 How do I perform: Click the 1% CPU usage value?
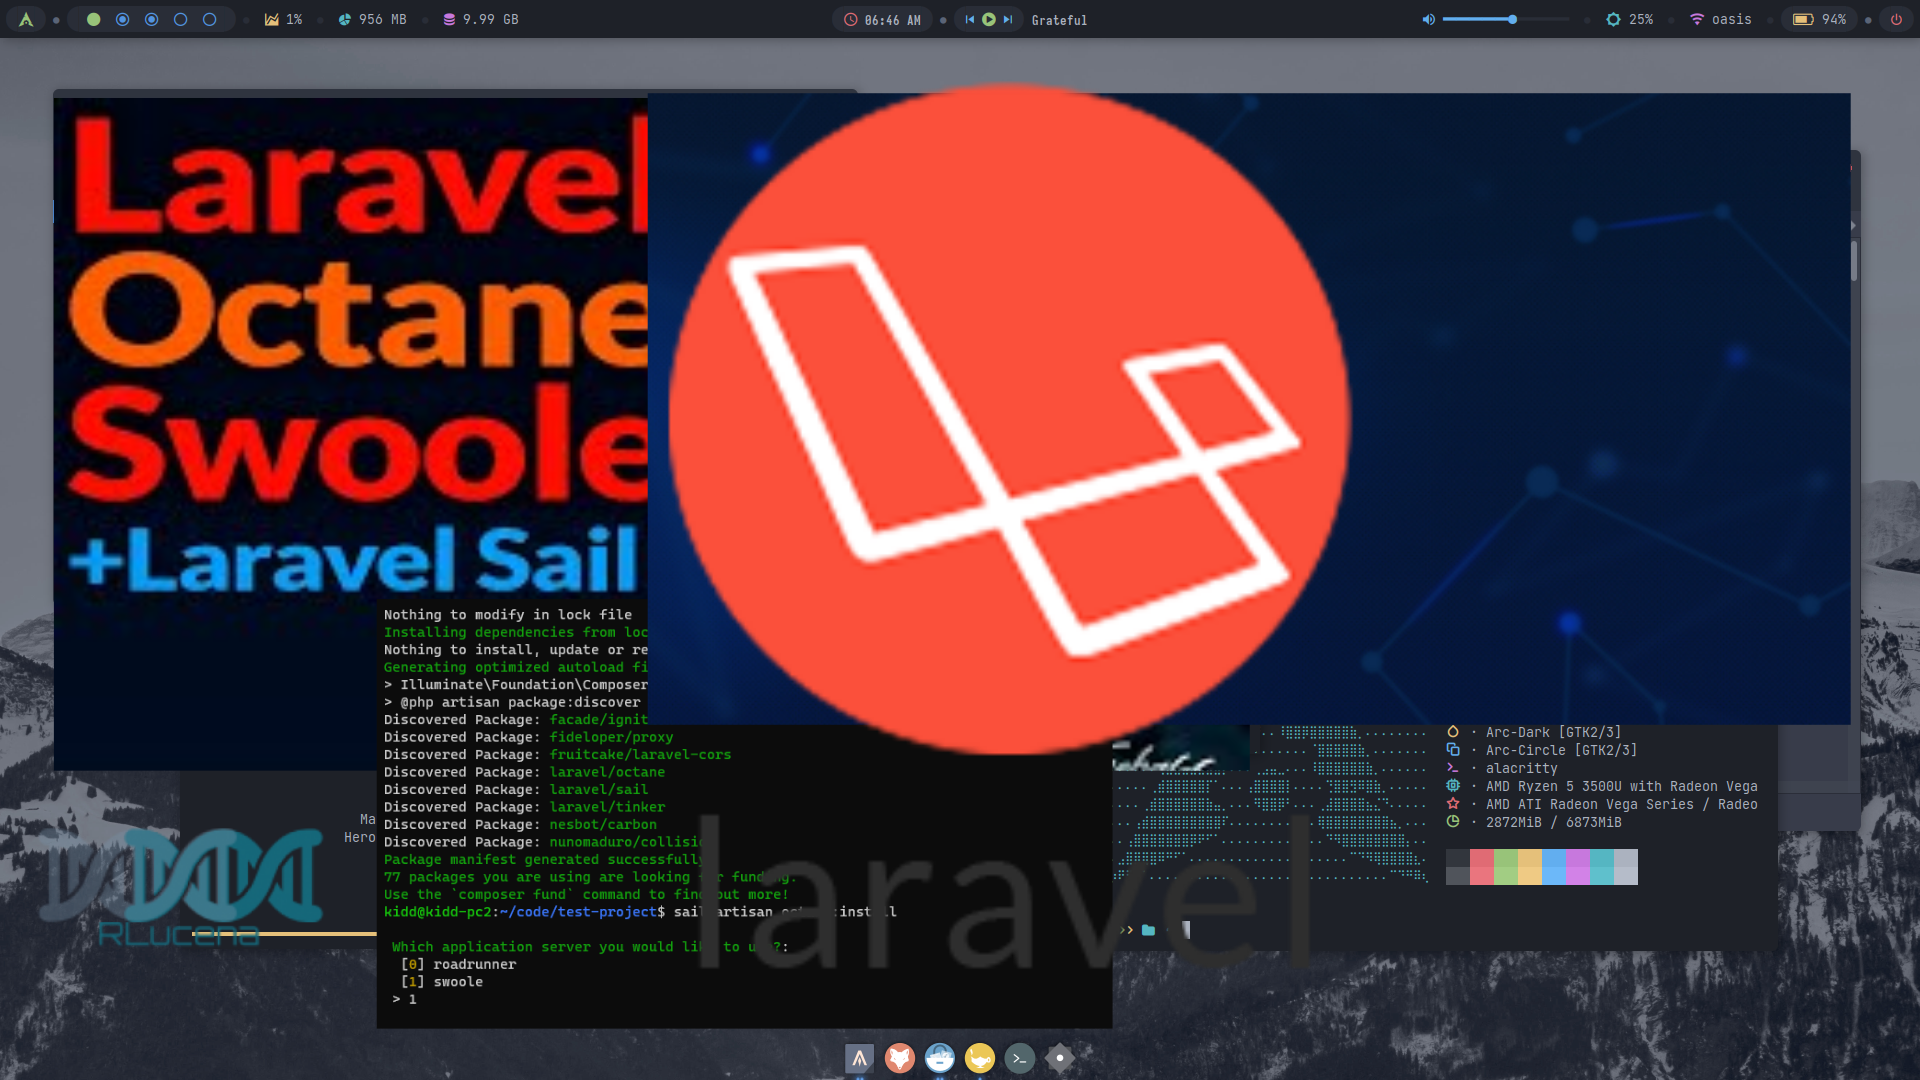(x=294, y=19)
